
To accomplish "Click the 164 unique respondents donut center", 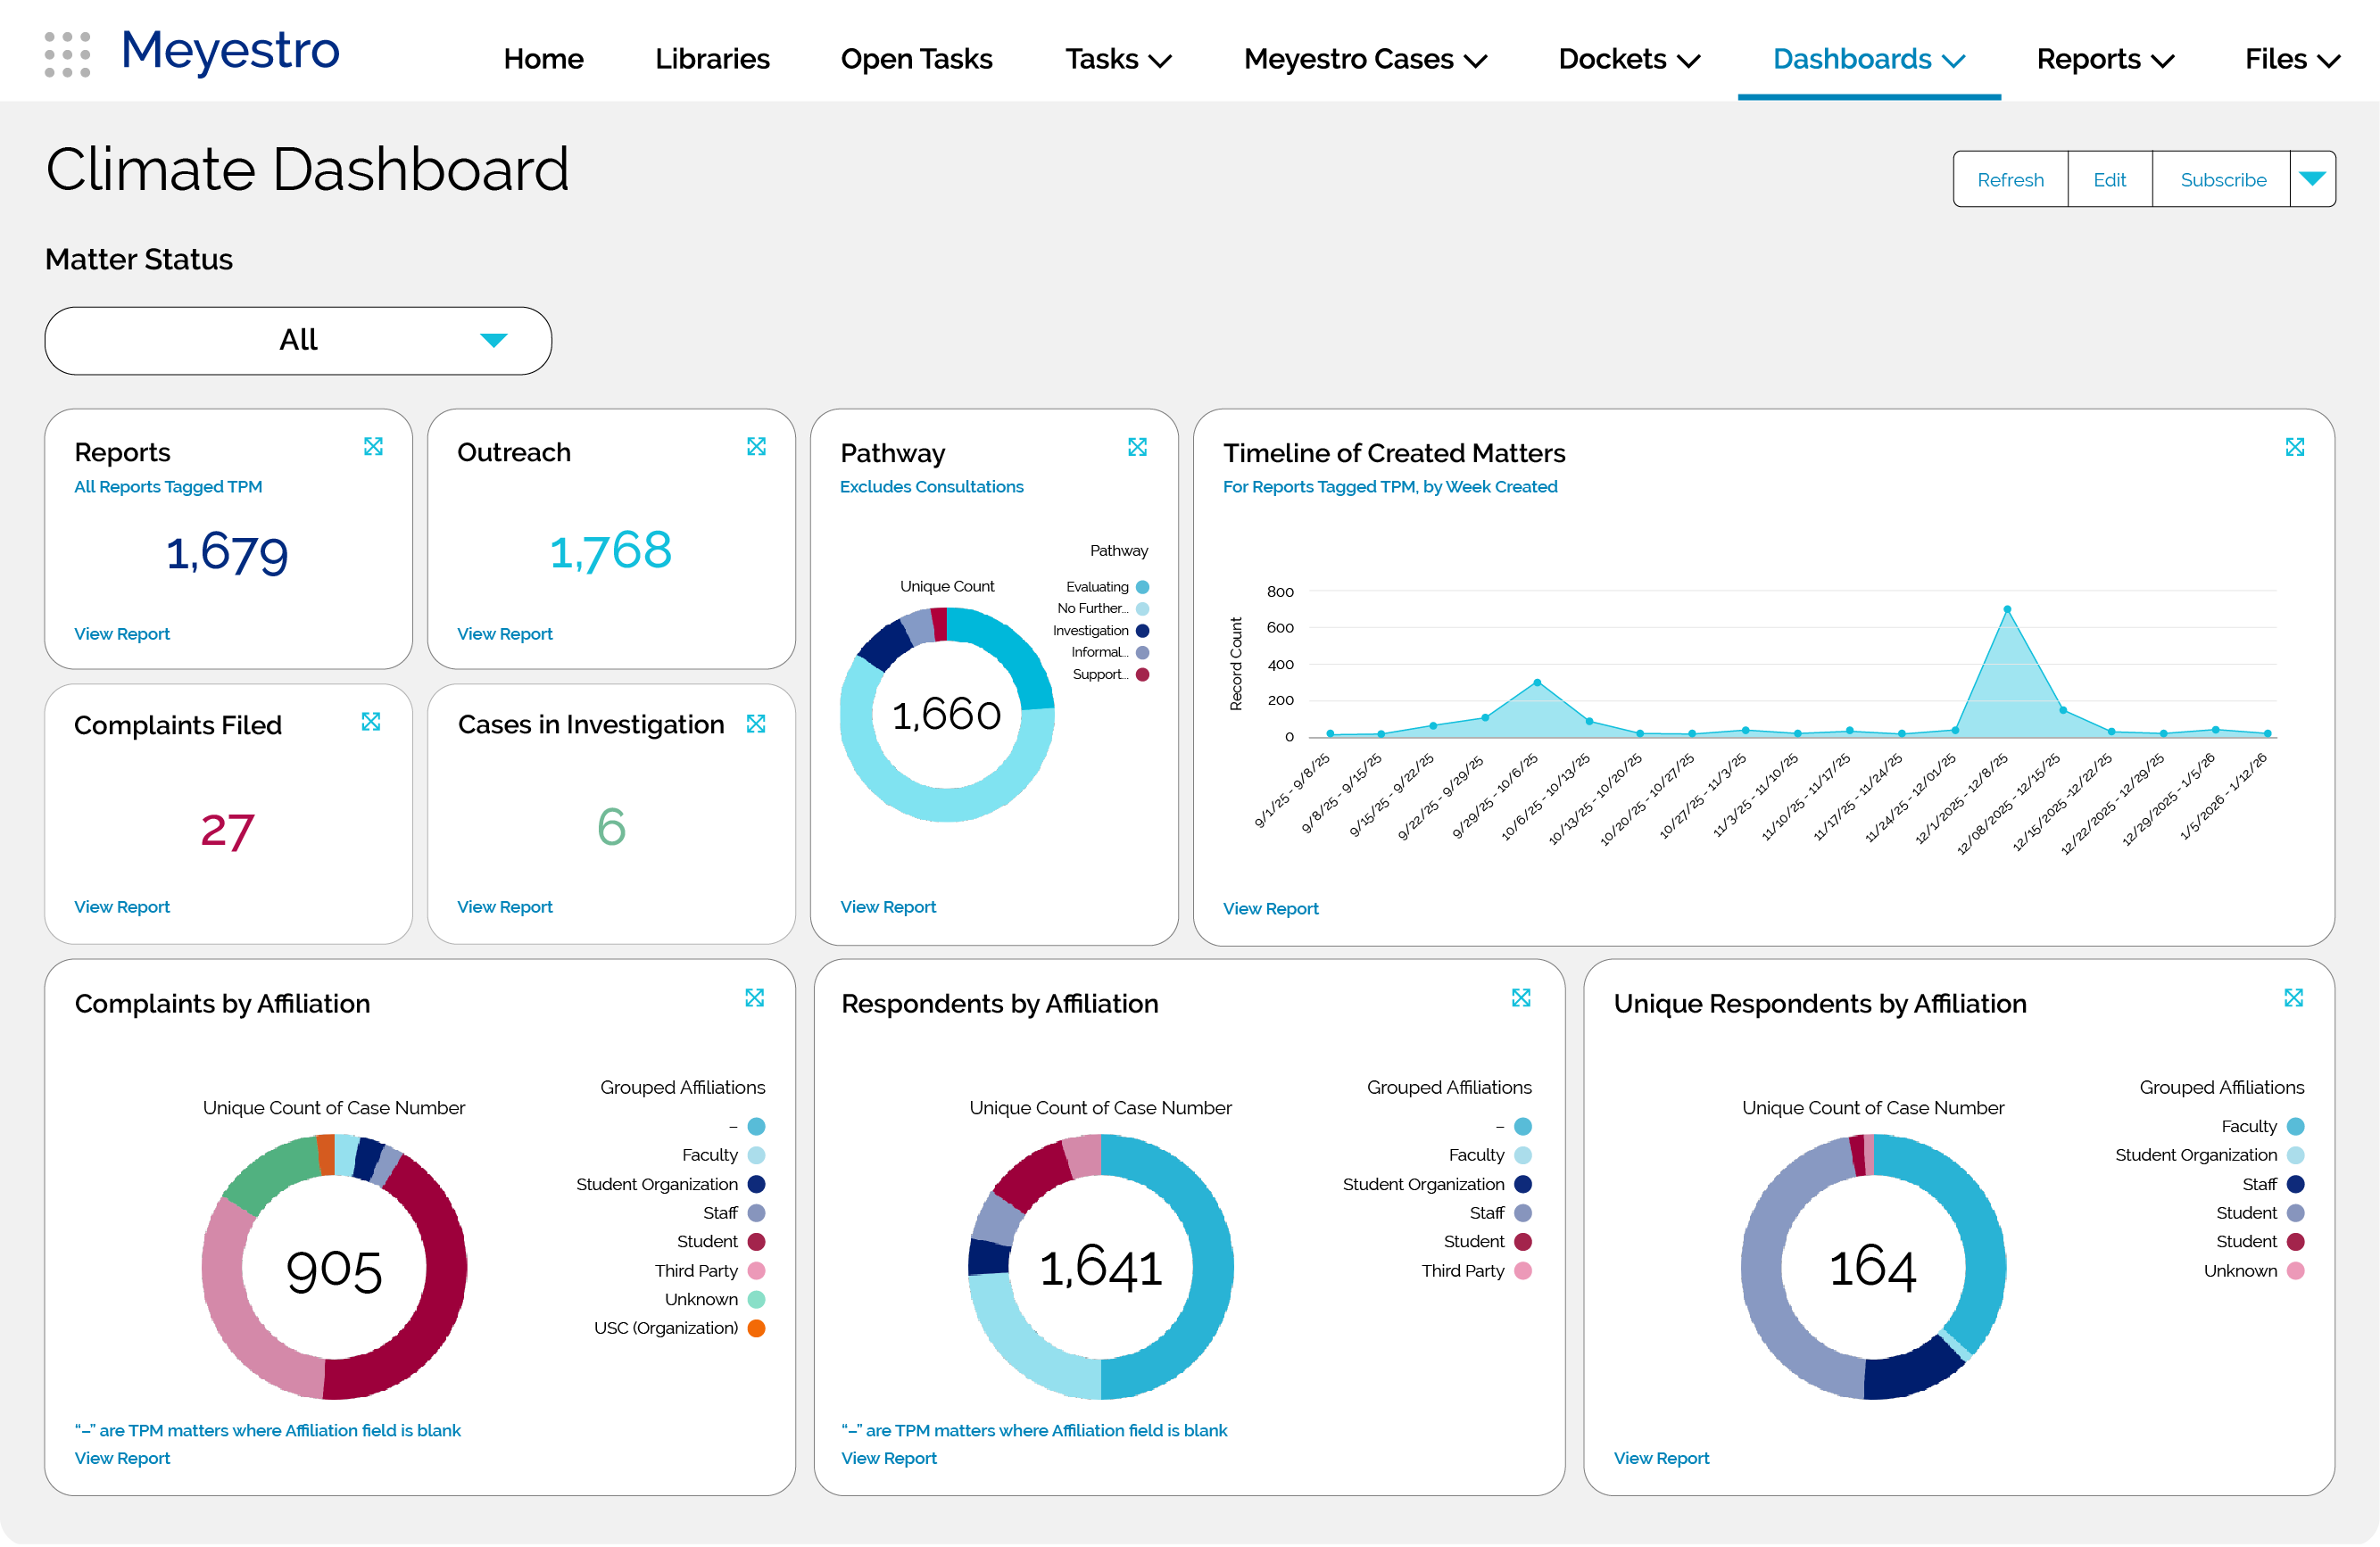I will click(x=1872, y=1268).
